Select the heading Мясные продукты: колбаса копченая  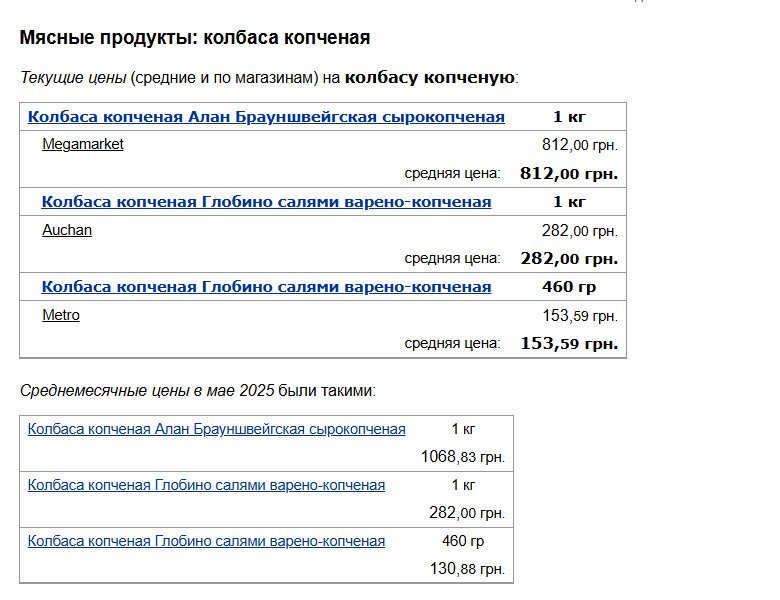point(195,38)
